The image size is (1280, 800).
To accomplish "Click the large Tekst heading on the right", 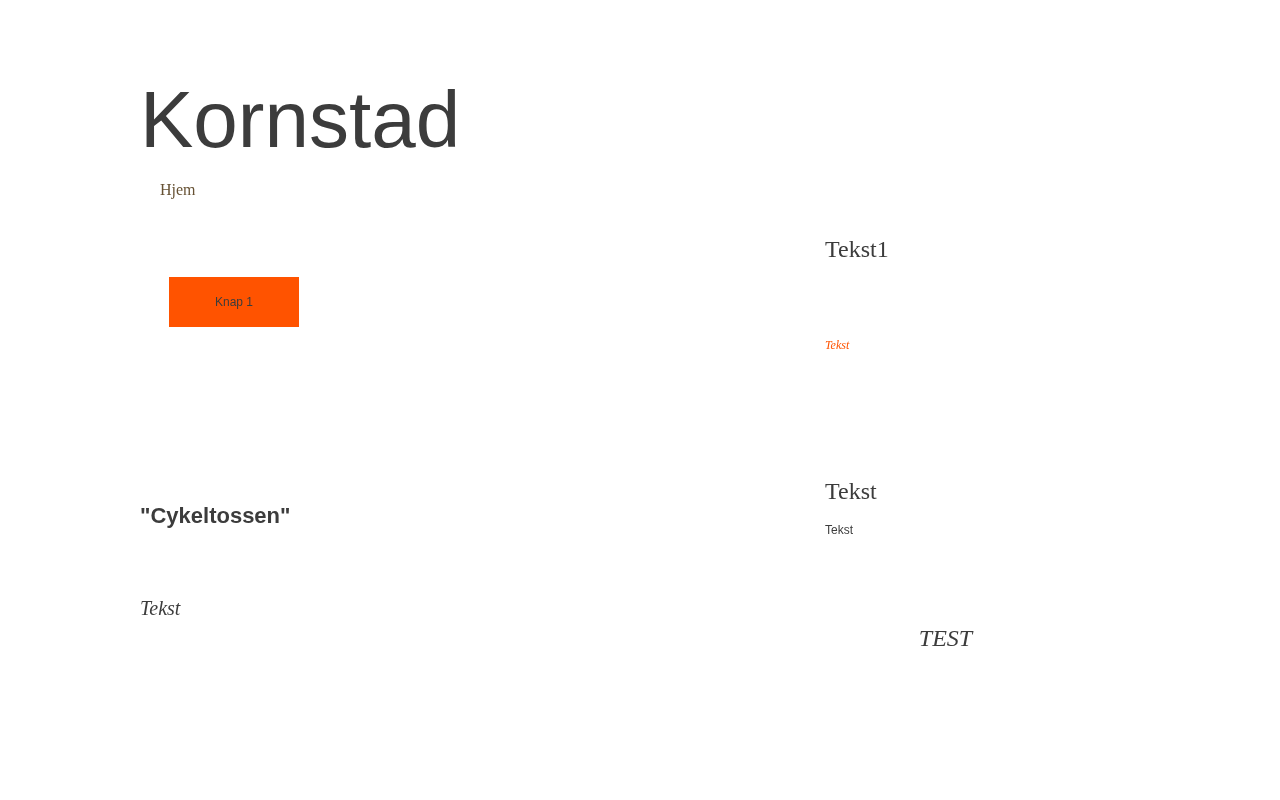I will (850, 492).
